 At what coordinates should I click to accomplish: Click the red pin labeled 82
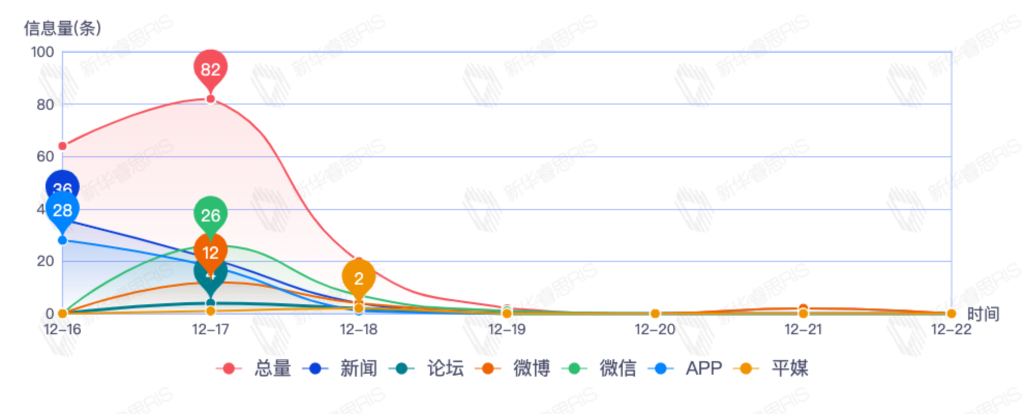pos(210,68)
